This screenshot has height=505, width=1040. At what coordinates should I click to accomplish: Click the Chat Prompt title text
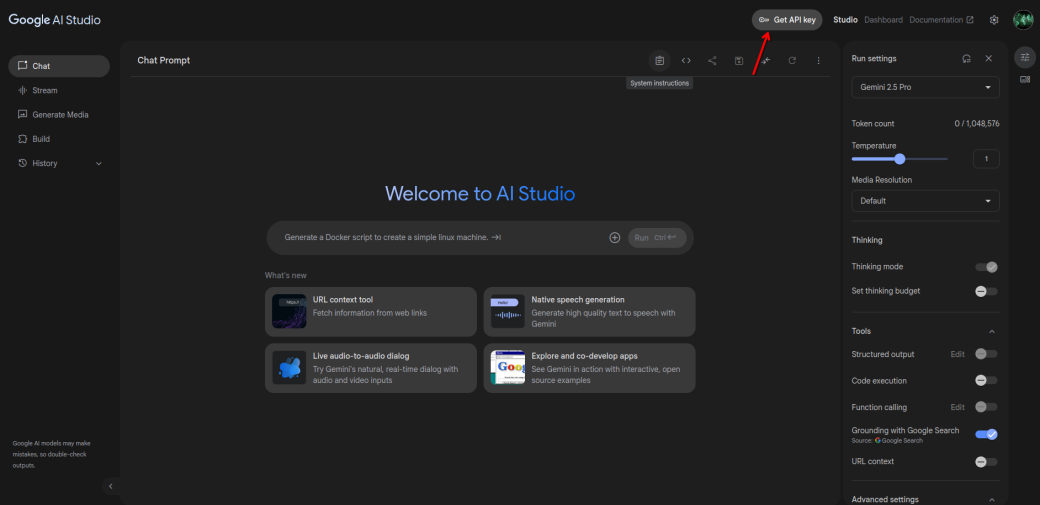click(164, 60)
